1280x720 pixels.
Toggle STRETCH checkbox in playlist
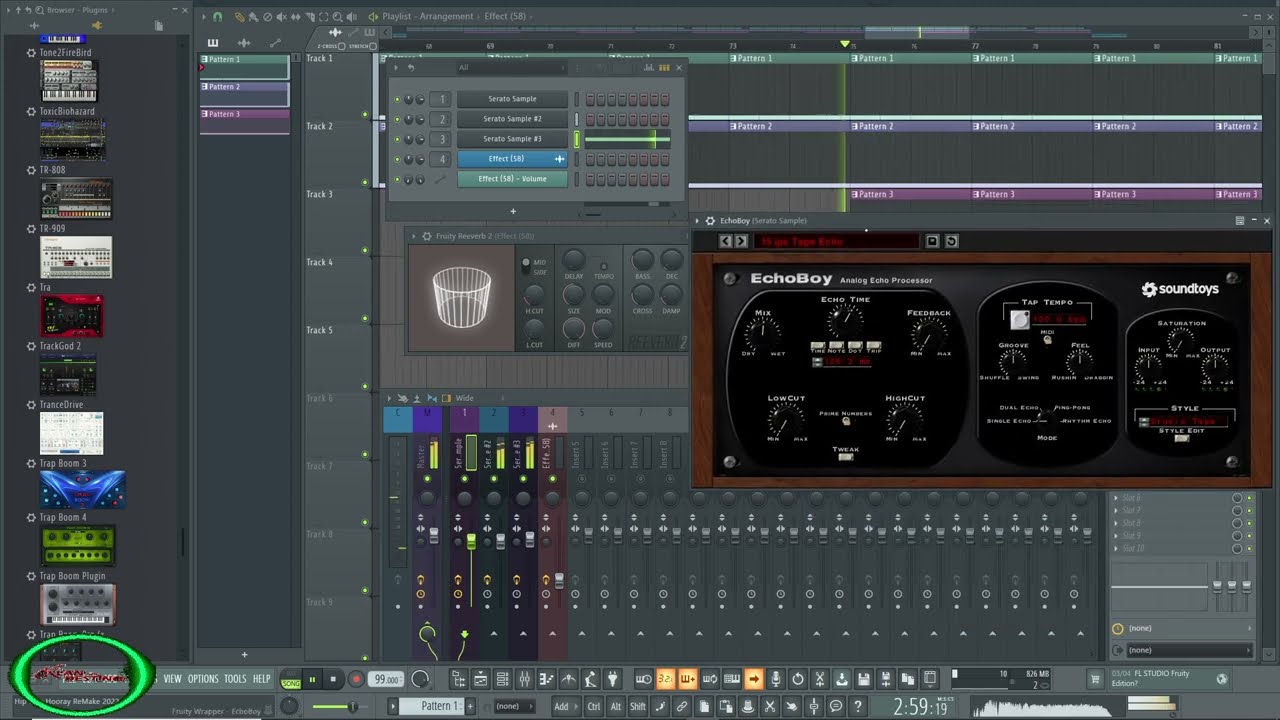click(372, 46)
